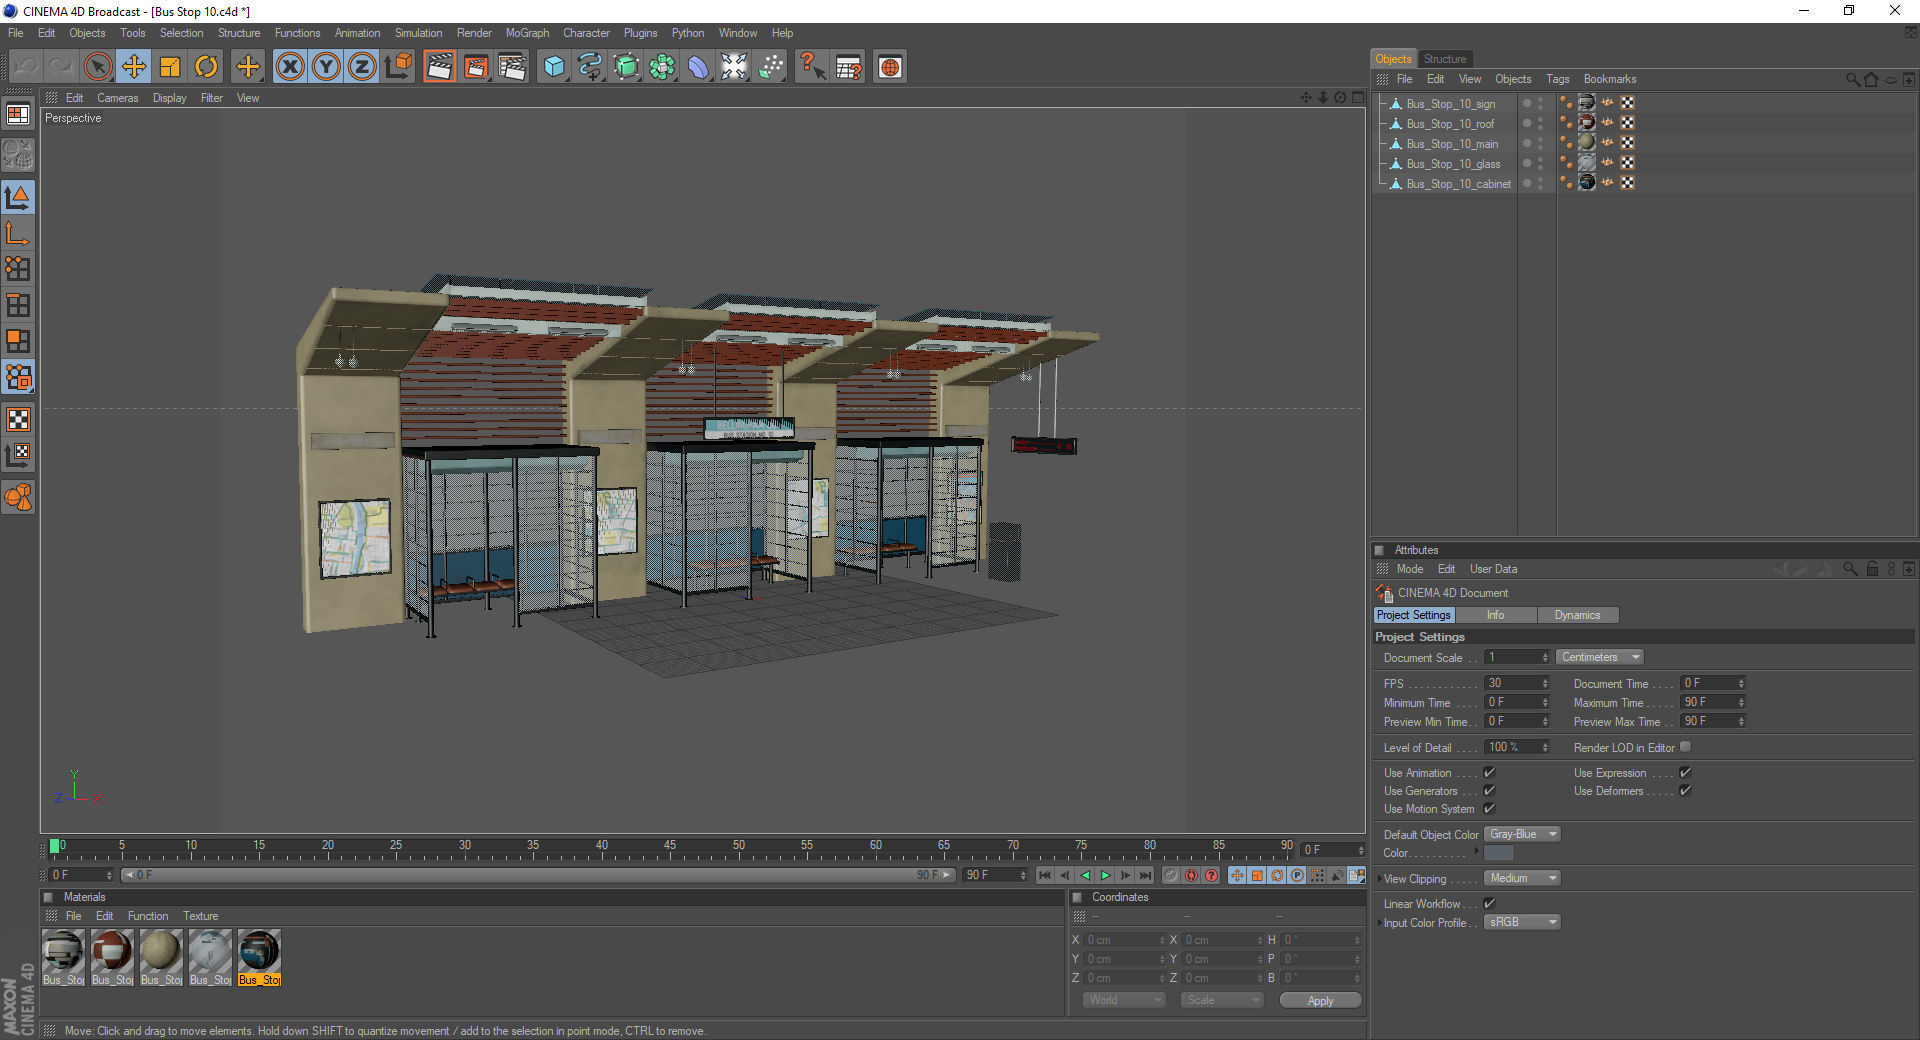Play animation forwards
1920x1040 pixels.
click(1105, 875)
